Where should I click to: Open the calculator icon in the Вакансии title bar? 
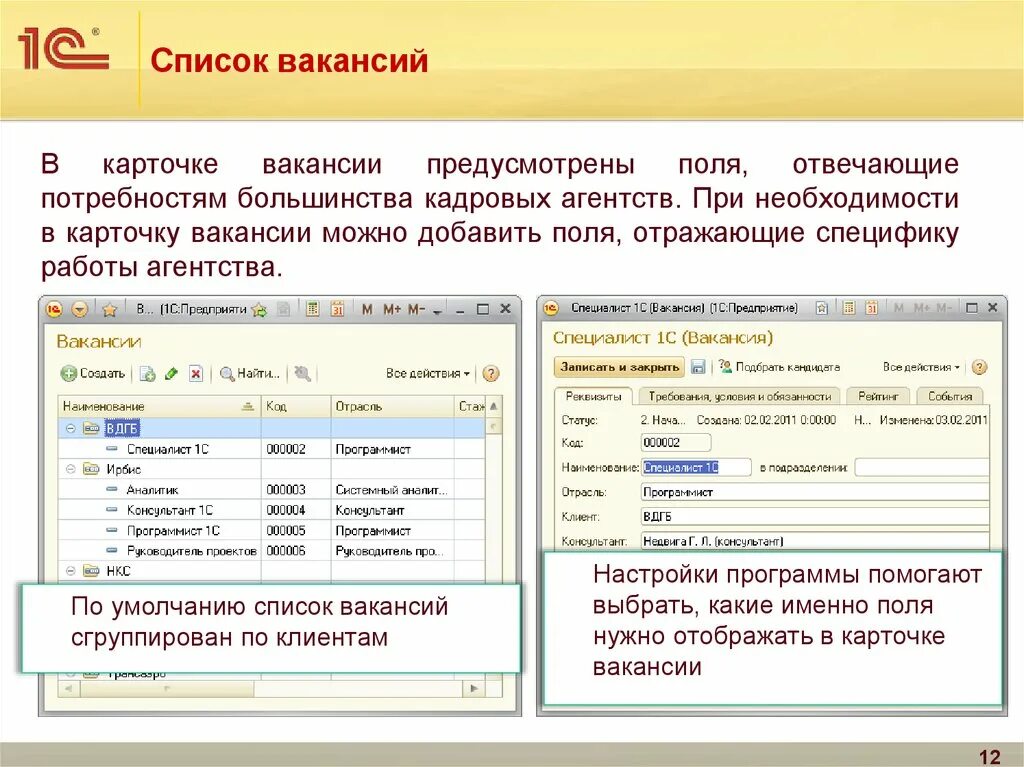(x=313, y=309)
